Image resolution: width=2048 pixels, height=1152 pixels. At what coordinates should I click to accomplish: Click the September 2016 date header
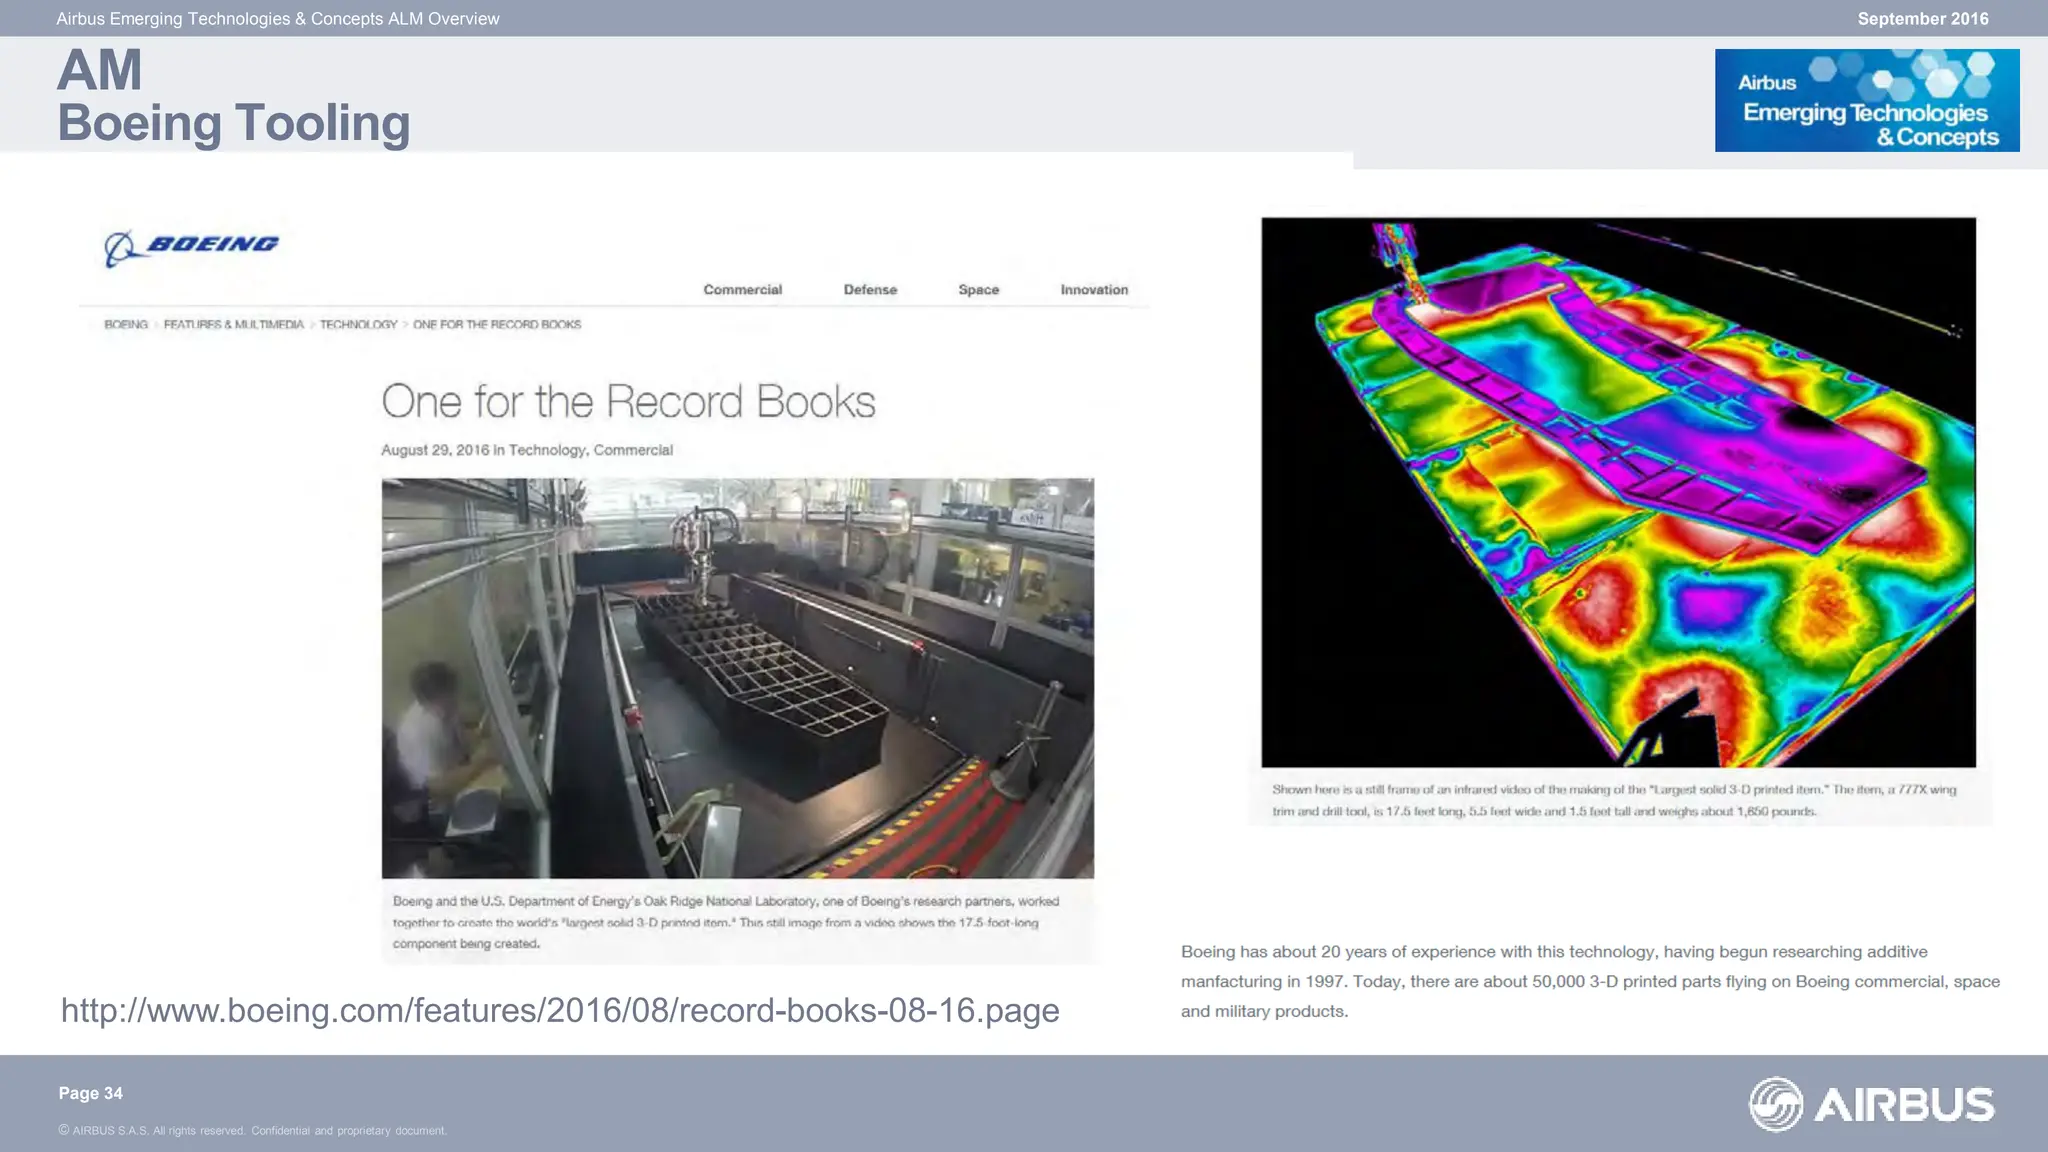[1923, 19]
